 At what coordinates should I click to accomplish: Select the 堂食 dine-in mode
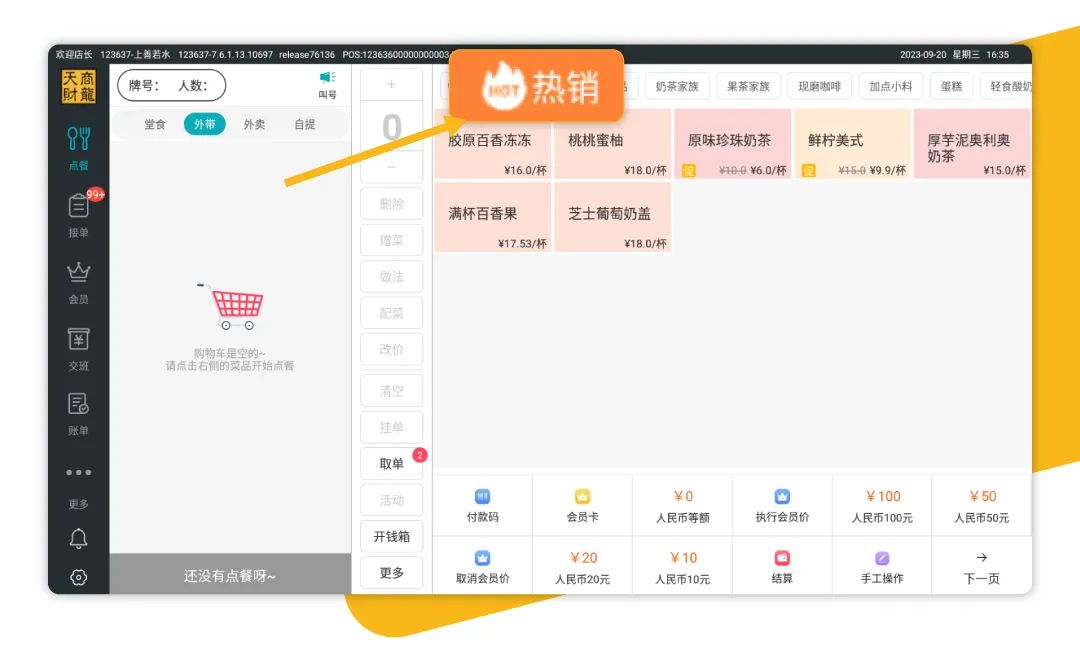pyautogui.click(x=154, y=124)
